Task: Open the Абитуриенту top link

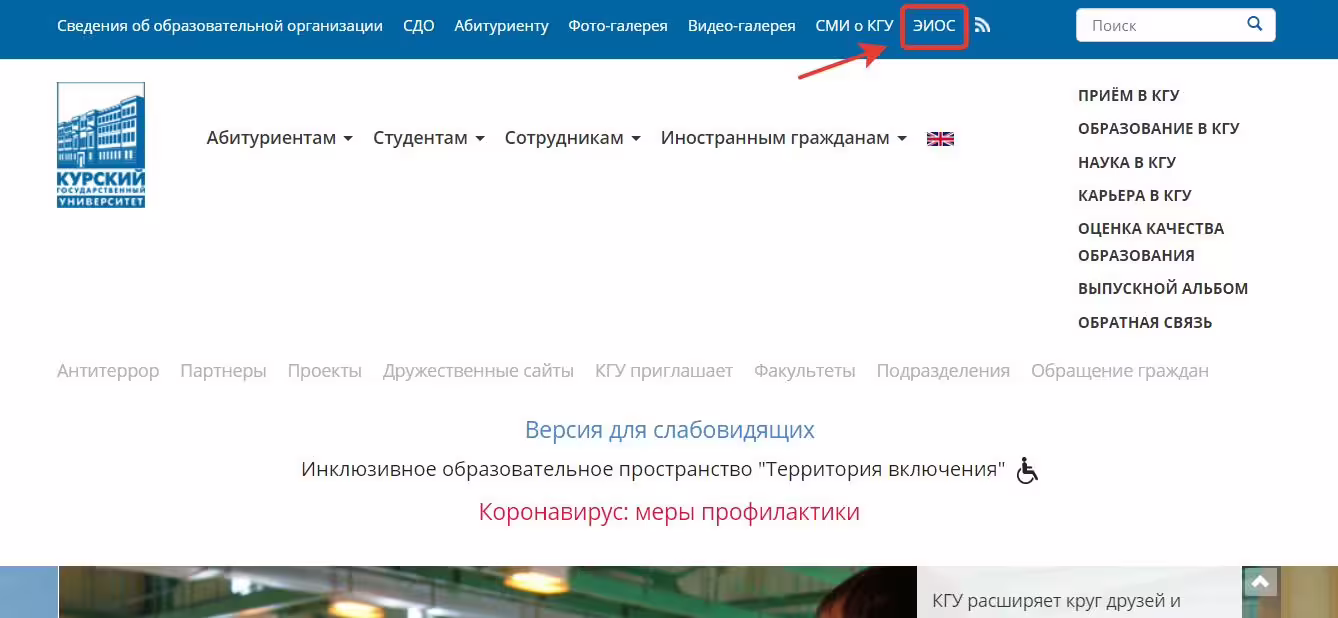Action: tap(501, 26)
